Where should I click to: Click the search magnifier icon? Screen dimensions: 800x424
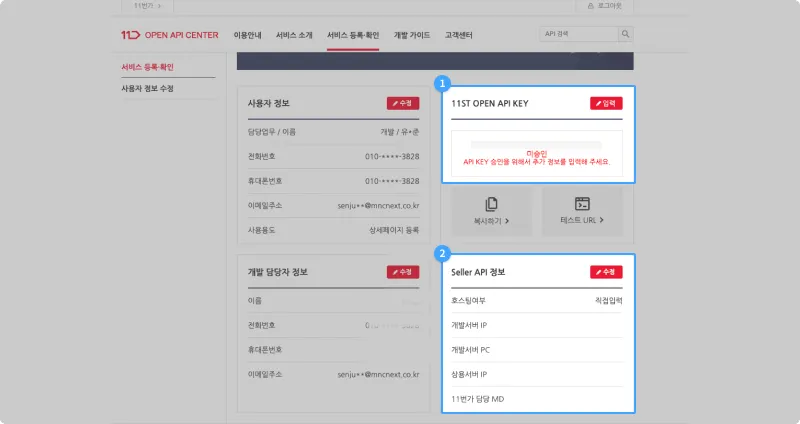click(x=625, y=34)
